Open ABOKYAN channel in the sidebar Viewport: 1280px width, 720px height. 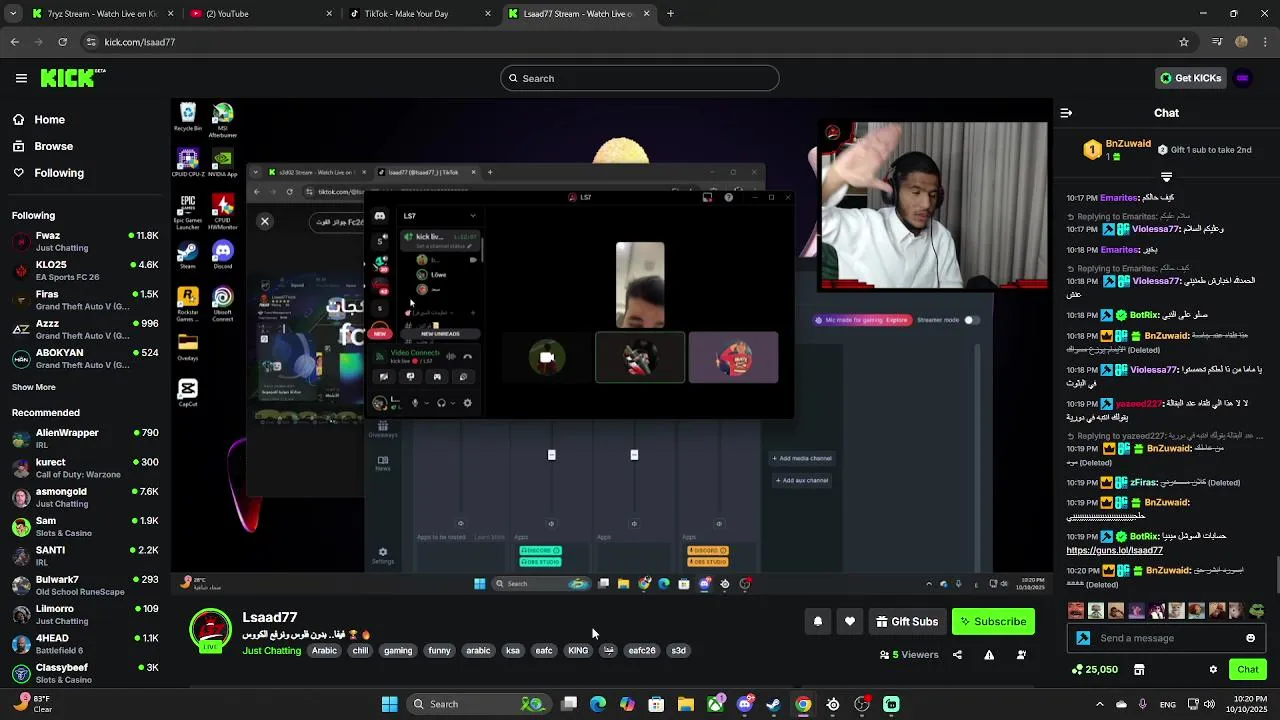[x=85, y=358]
